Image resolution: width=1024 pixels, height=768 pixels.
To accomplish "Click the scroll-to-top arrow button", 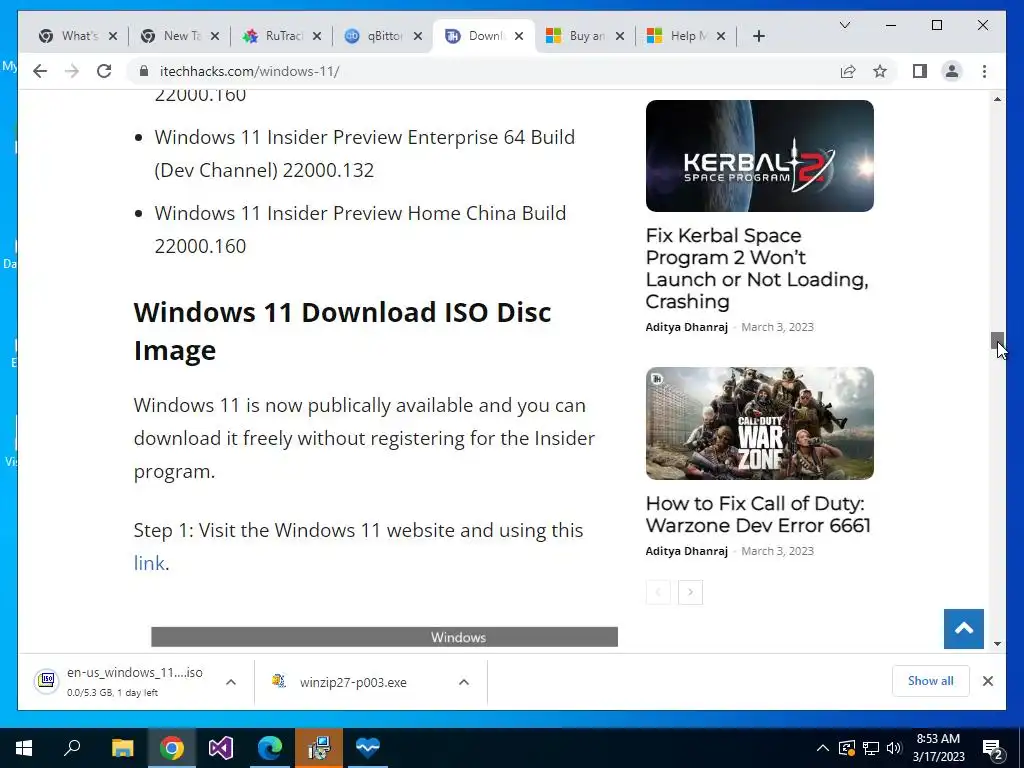I will (x=964, y=629).
